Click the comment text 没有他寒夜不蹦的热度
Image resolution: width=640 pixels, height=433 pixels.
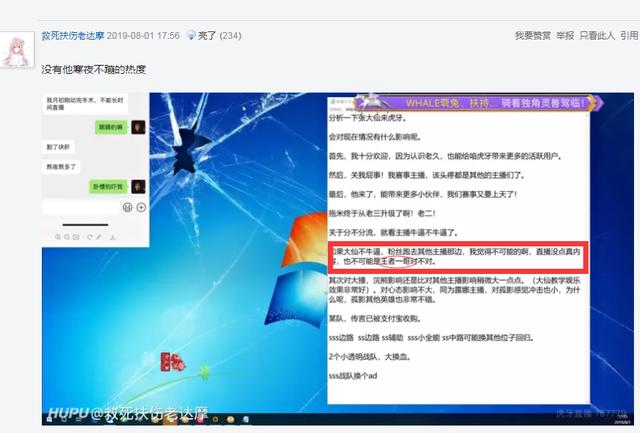point(93,69)
